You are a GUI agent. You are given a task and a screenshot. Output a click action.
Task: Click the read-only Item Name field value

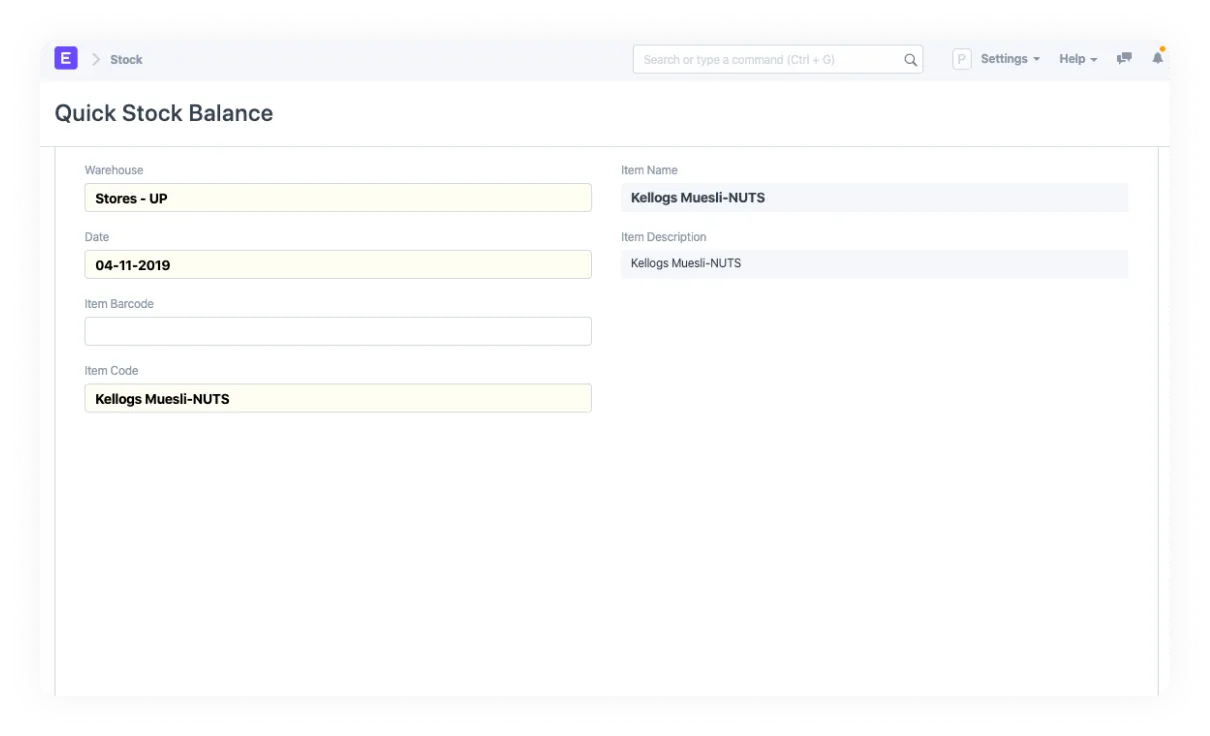click(x=873, y=198)
